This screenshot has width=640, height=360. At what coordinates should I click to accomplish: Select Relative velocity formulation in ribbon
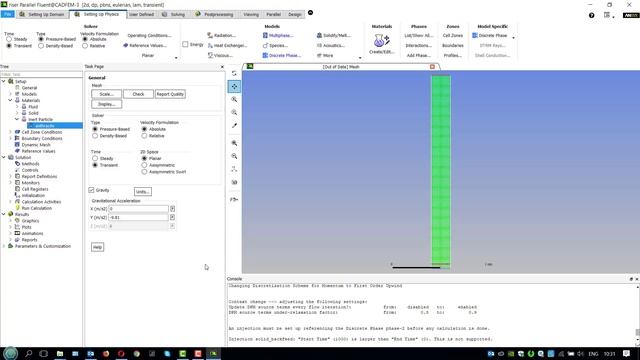click(x=85, y=46)
